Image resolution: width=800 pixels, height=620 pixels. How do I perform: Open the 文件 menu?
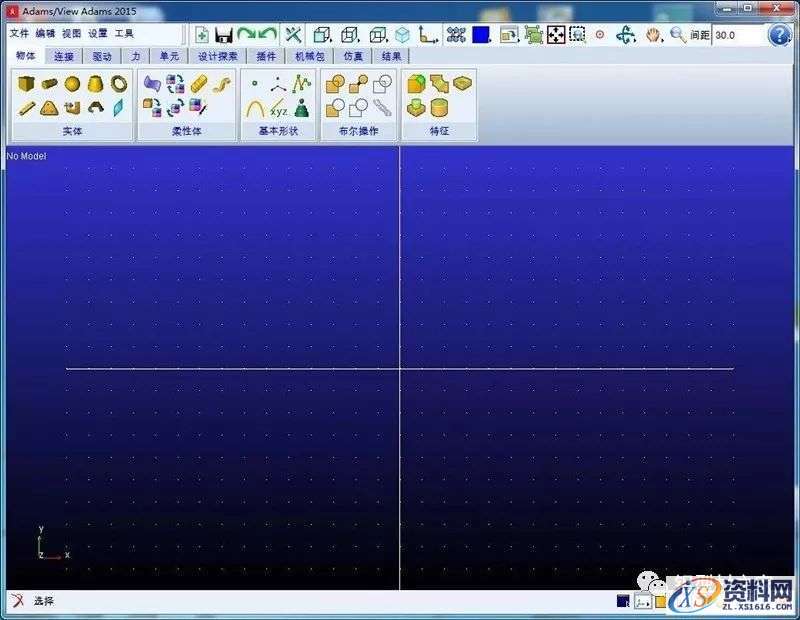[20, 33]
